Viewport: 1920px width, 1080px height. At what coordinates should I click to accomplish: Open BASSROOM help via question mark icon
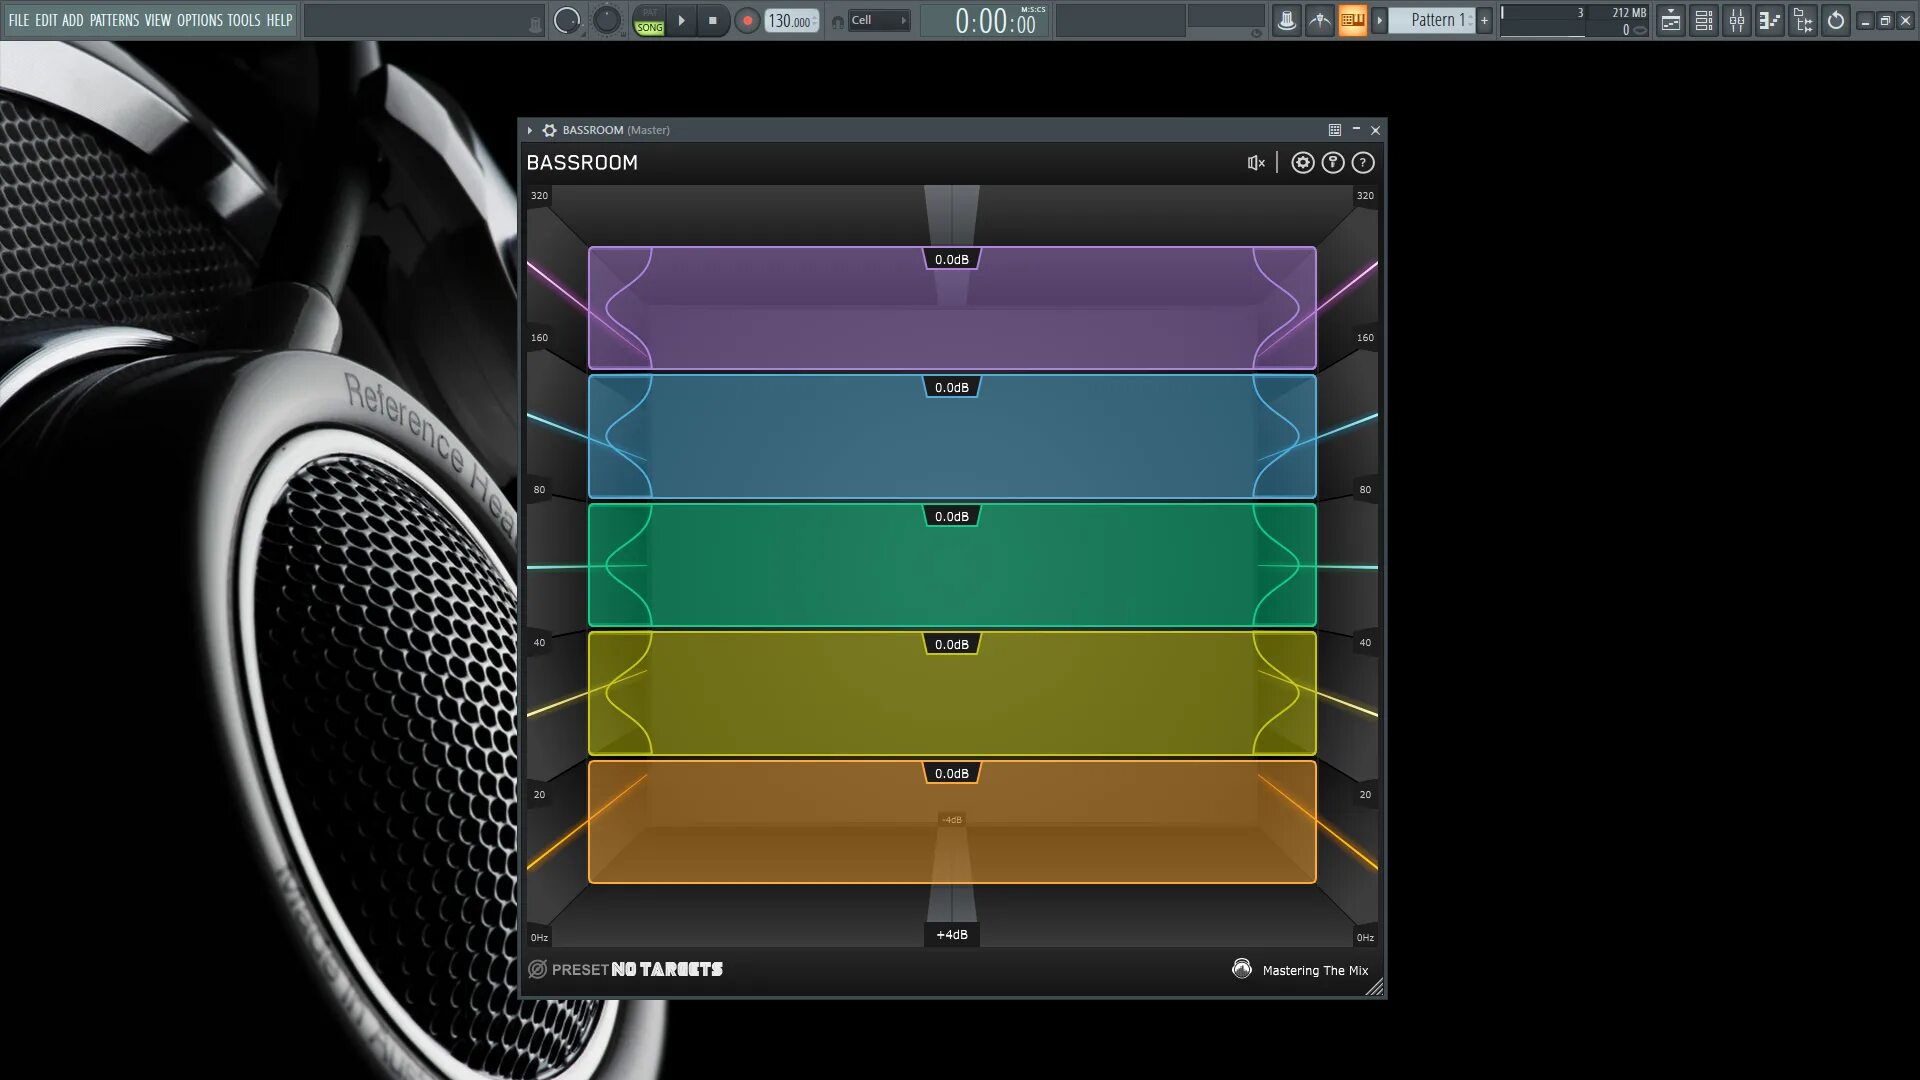(x=1363, y=162)
